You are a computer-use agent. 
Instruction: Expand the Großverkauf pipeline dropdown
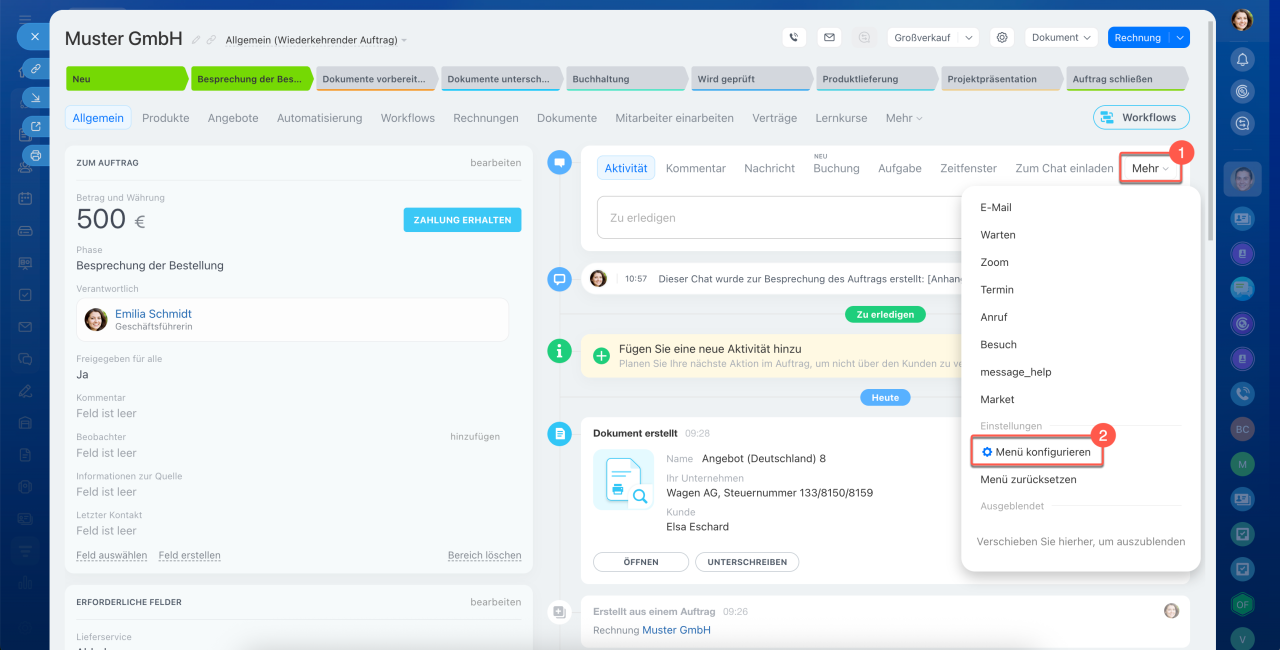point(968,38)
